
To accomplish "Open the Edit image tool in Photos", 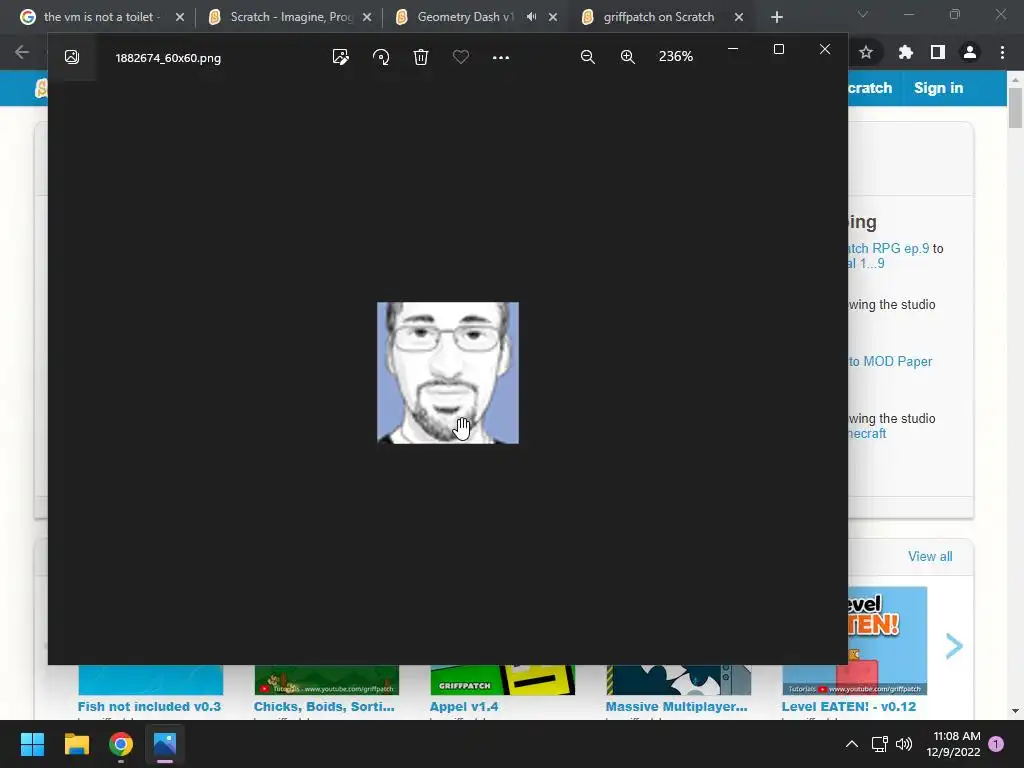I will 340,57.
